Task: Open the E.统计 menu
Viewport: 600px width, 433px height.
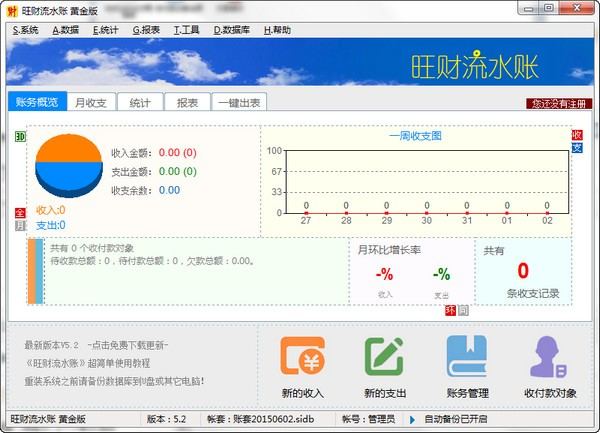Action: click(x=105, y=30)
